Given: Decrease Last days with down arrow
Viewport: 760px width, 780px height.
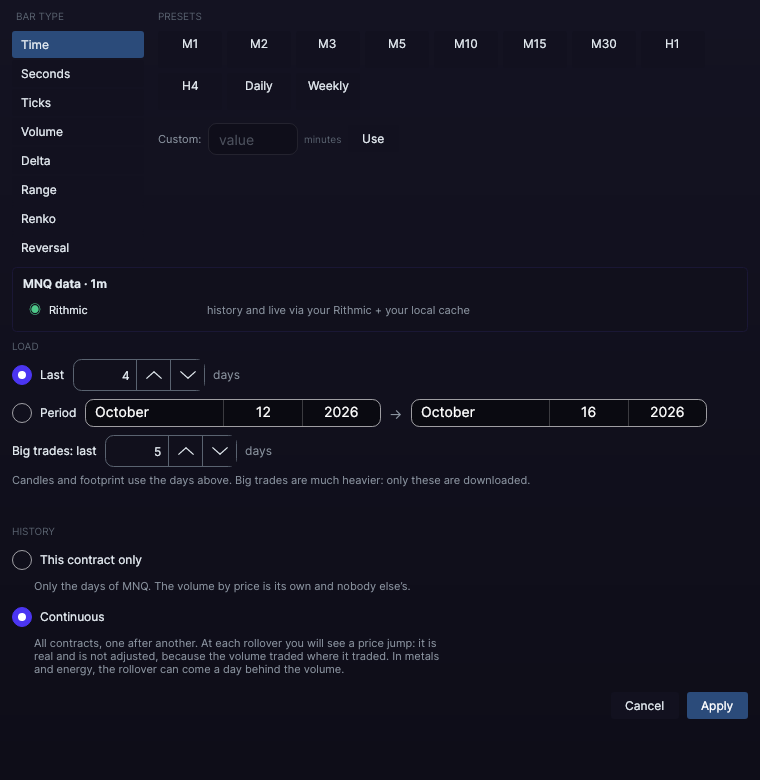Looking at the screenshot, I should click(x=188, y=375).
